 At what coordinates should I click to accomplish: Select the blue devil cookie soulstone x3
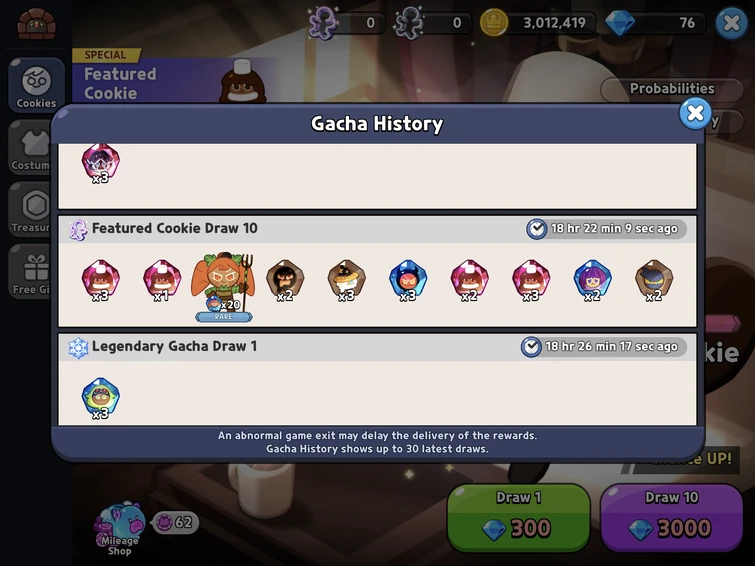click(x=408, y=280)
